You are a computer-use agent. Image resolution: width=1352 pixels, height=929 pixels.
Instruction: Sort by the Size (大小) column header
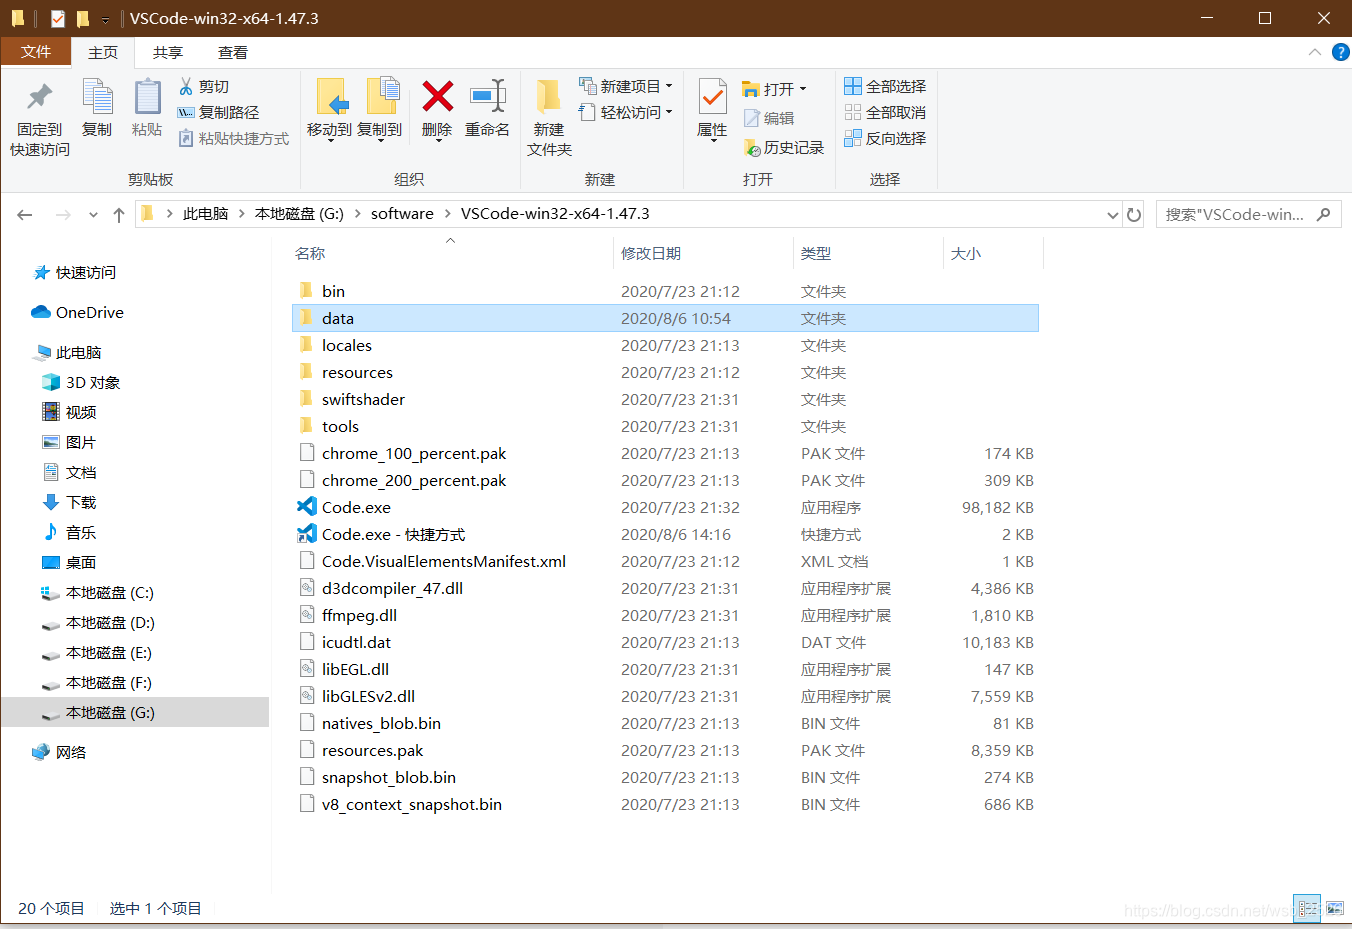click(x=966, y=254)
